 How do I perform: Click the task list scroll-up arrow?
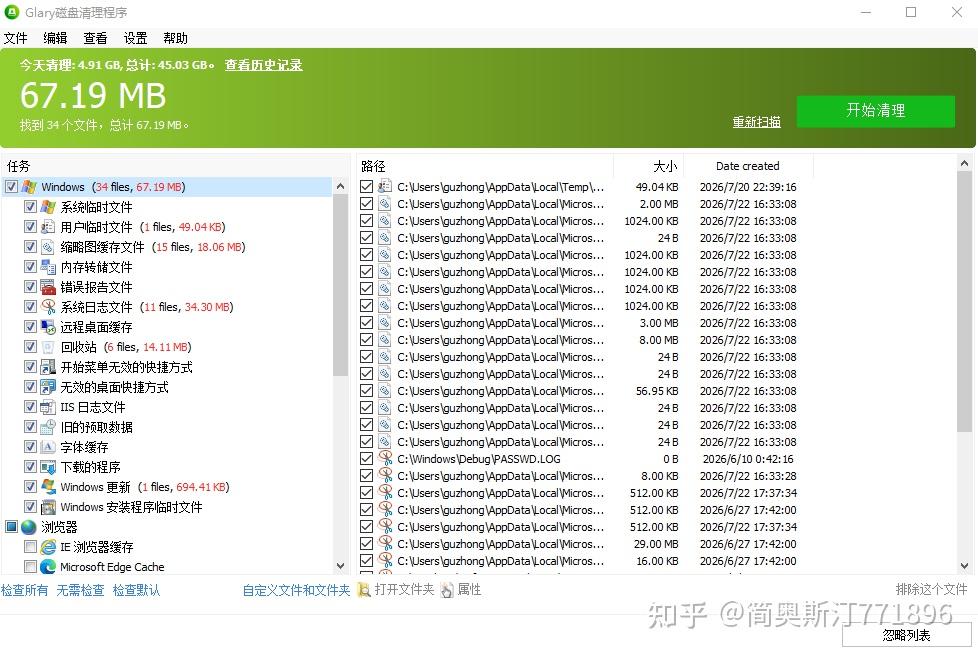point(340,186)
